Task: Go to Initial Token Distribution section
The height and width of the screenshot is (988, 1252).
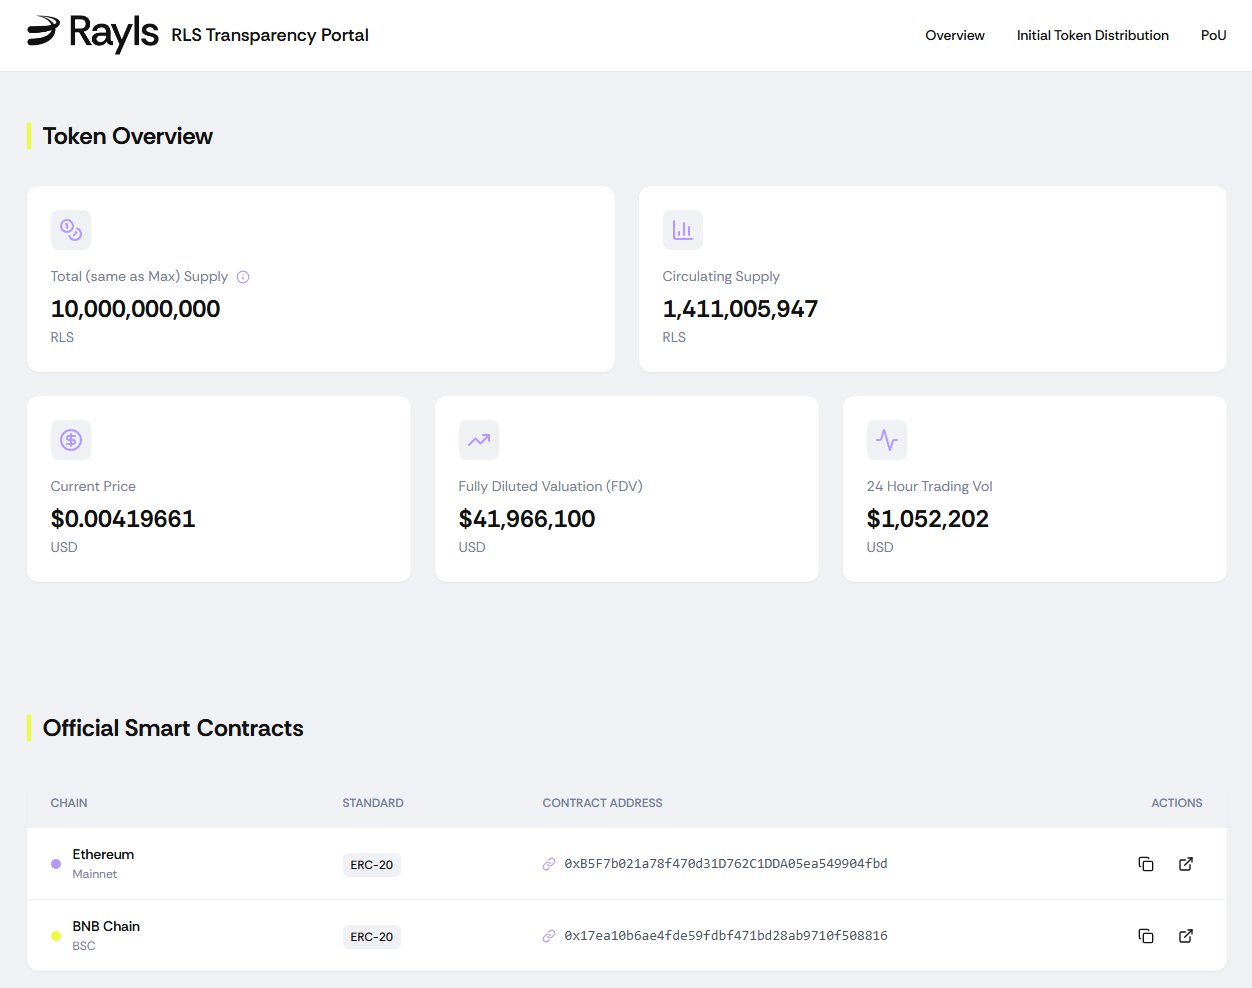Action: 1092,35
